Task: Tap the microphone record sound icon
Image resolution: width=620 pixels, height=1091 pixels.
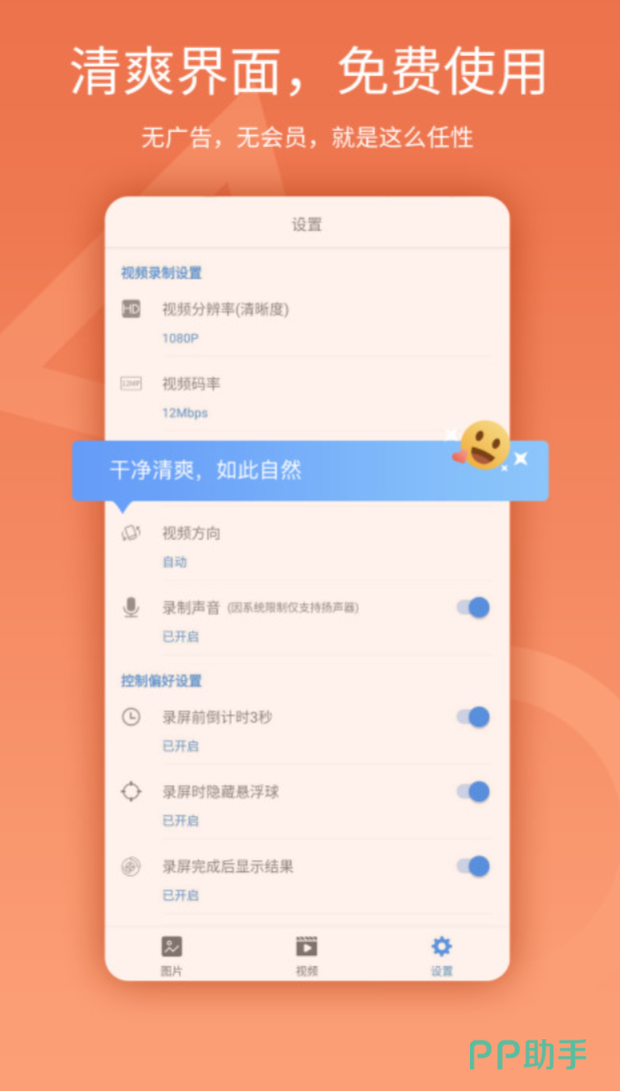Action: tap(131, 607)
